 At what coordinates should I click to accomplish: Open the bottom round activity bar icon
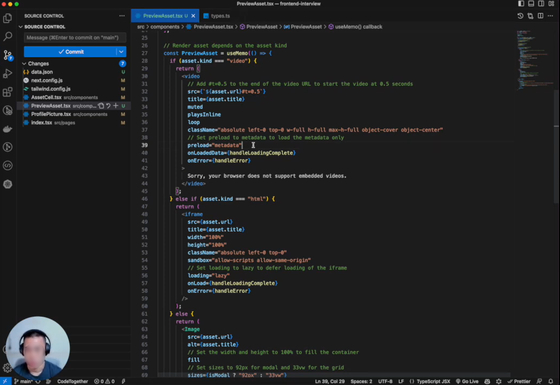(x=8, y=184)
